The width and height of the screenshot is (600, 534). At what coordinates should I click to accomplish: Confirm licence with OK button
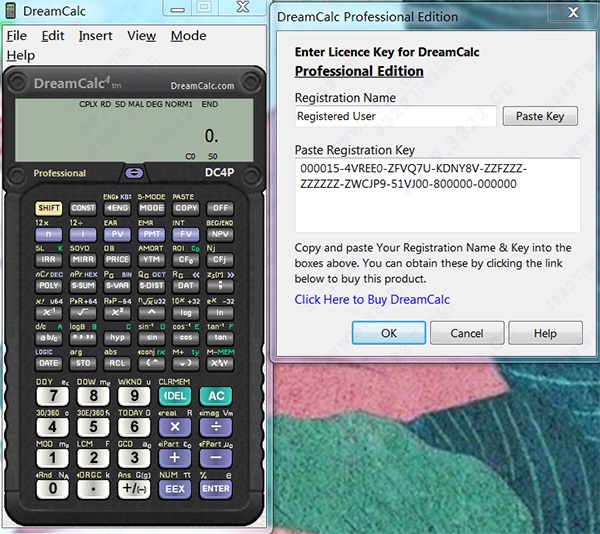coord(389,333)
